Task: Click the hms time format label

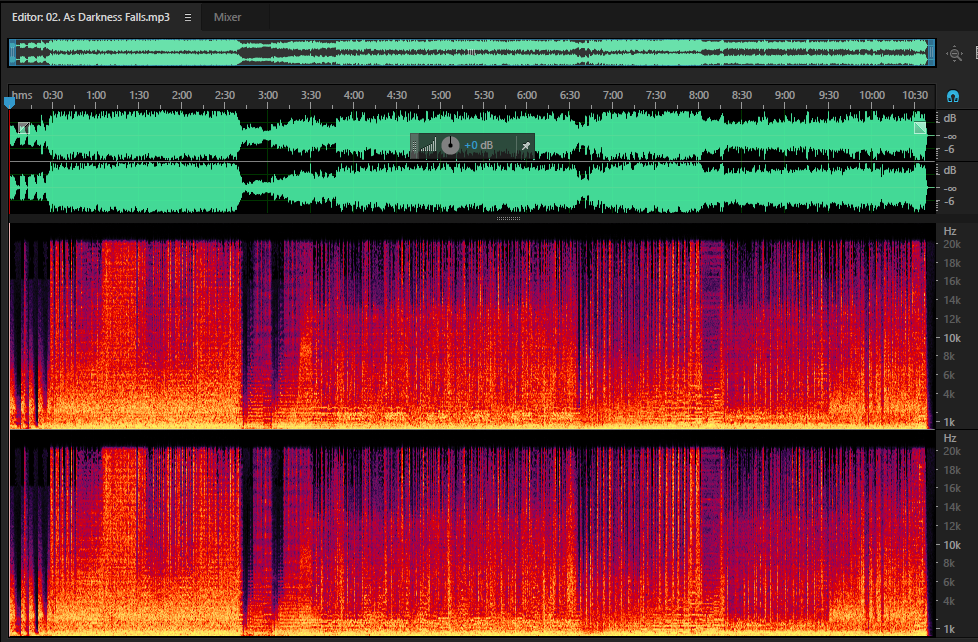Action: pyautogui.click(x=22, y=95)
